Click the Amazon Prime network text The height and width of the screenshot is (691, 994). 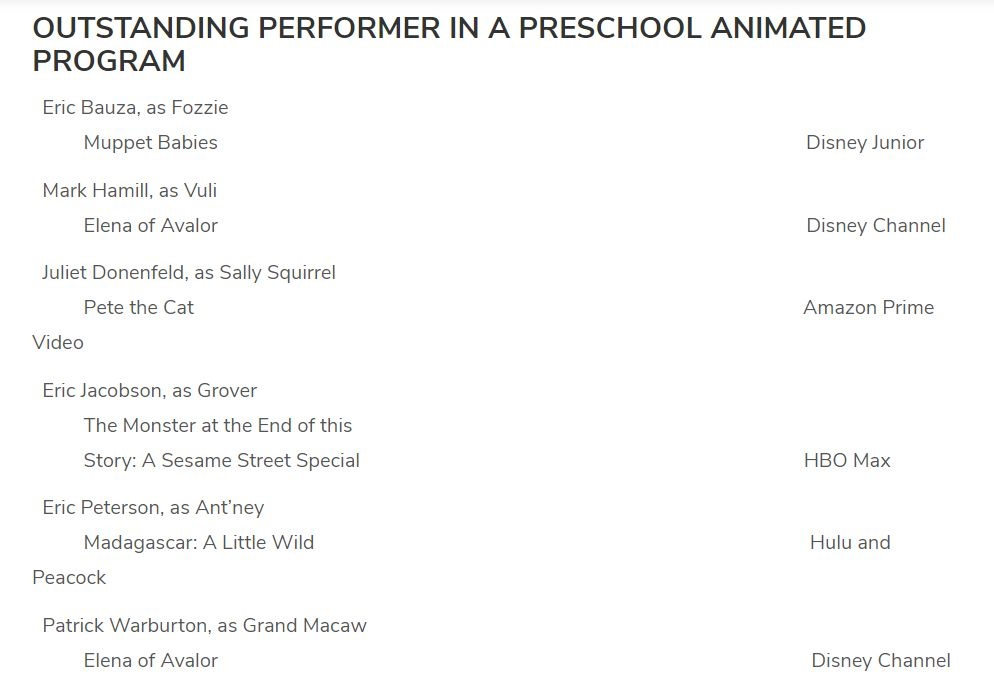click(868, 307)
